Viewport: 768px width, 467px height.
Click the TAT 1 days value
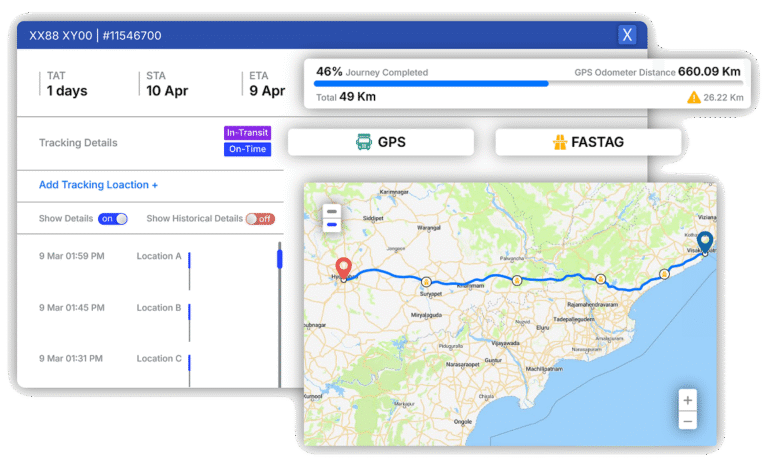pyautogui.click(x=67, y=91)
